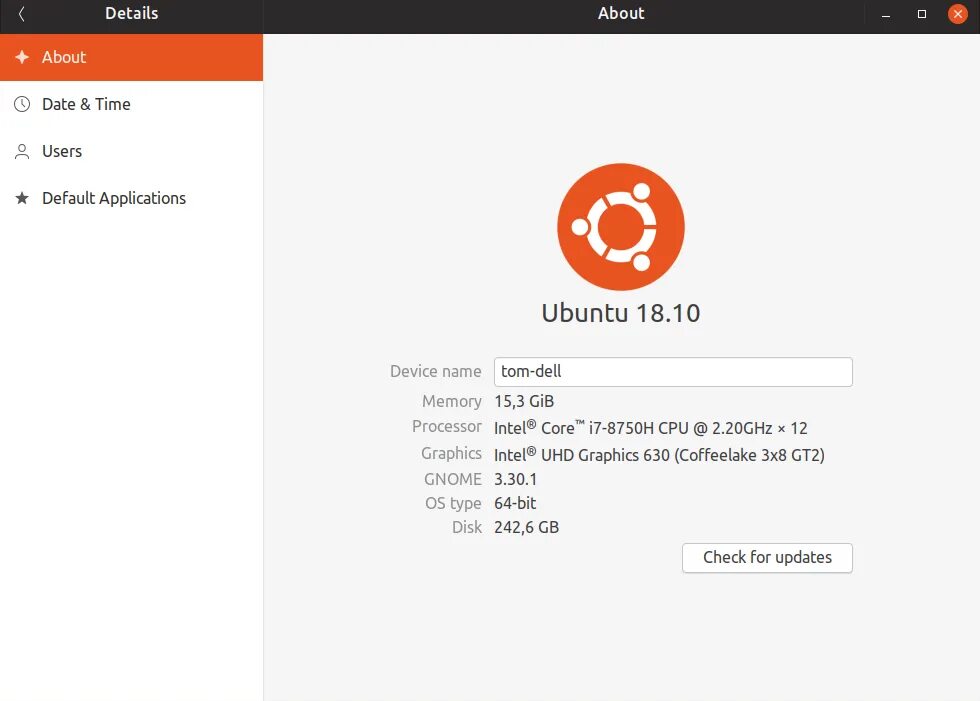Minimize the About window
Screen dimensions: 980x701
pos(886,14)
